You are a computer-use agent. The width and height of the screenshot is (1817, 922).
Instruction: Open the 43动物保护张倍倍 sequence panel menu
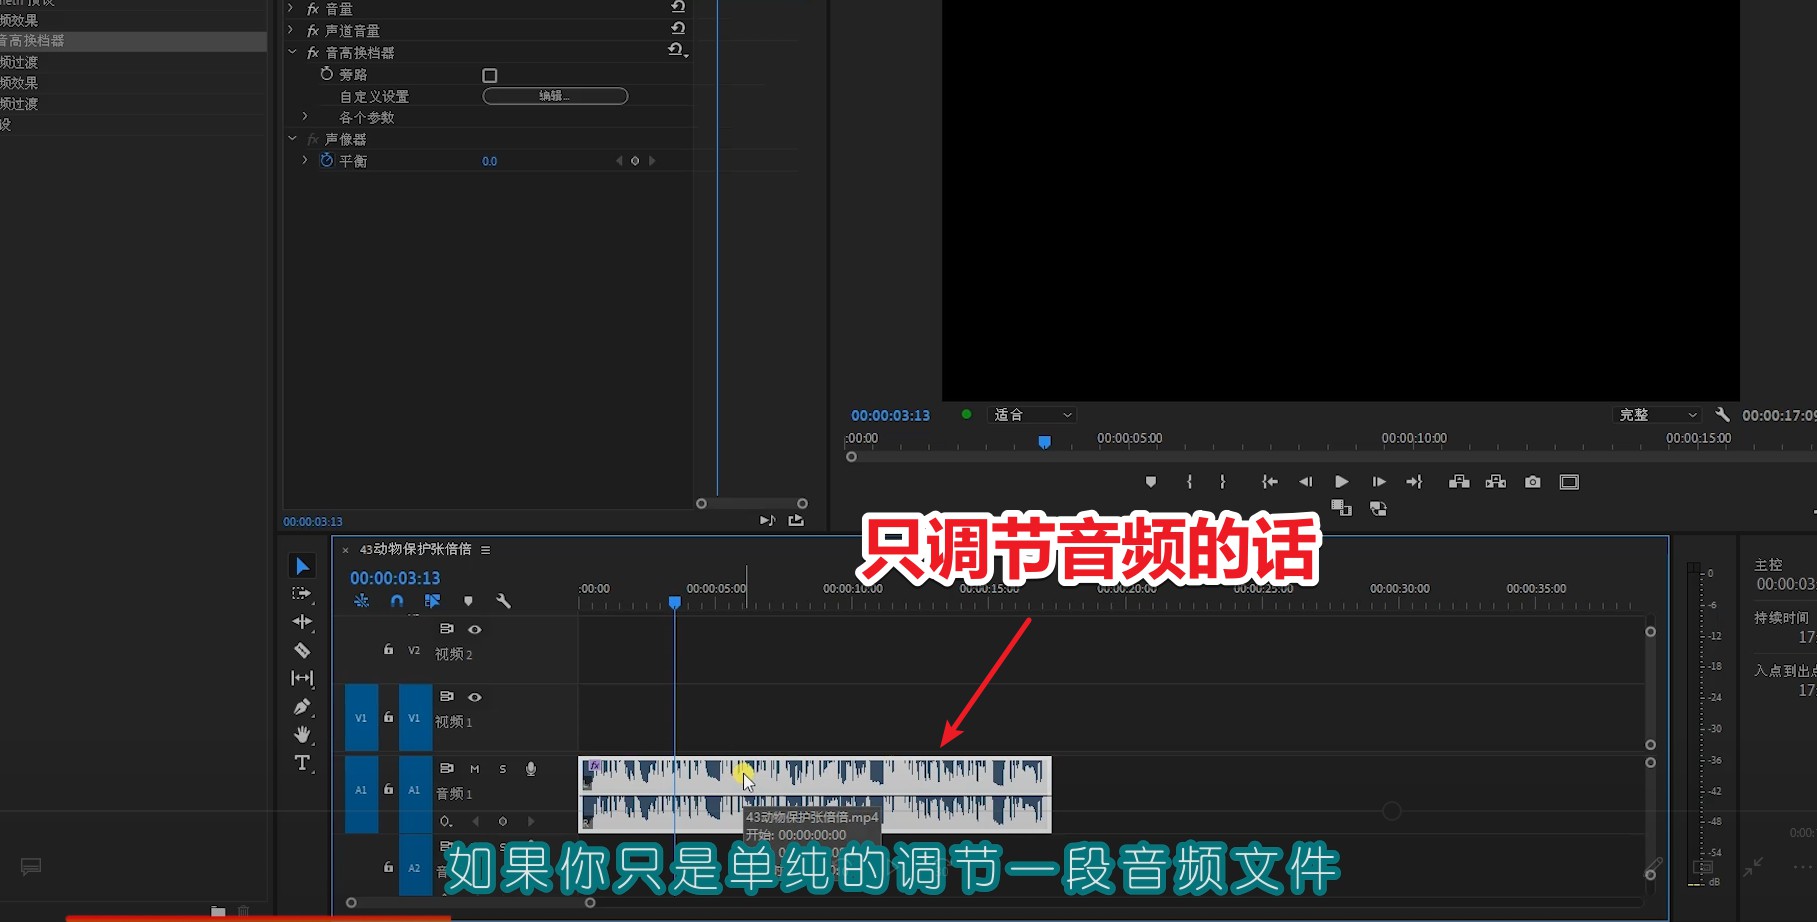click(x=486, y=550)
